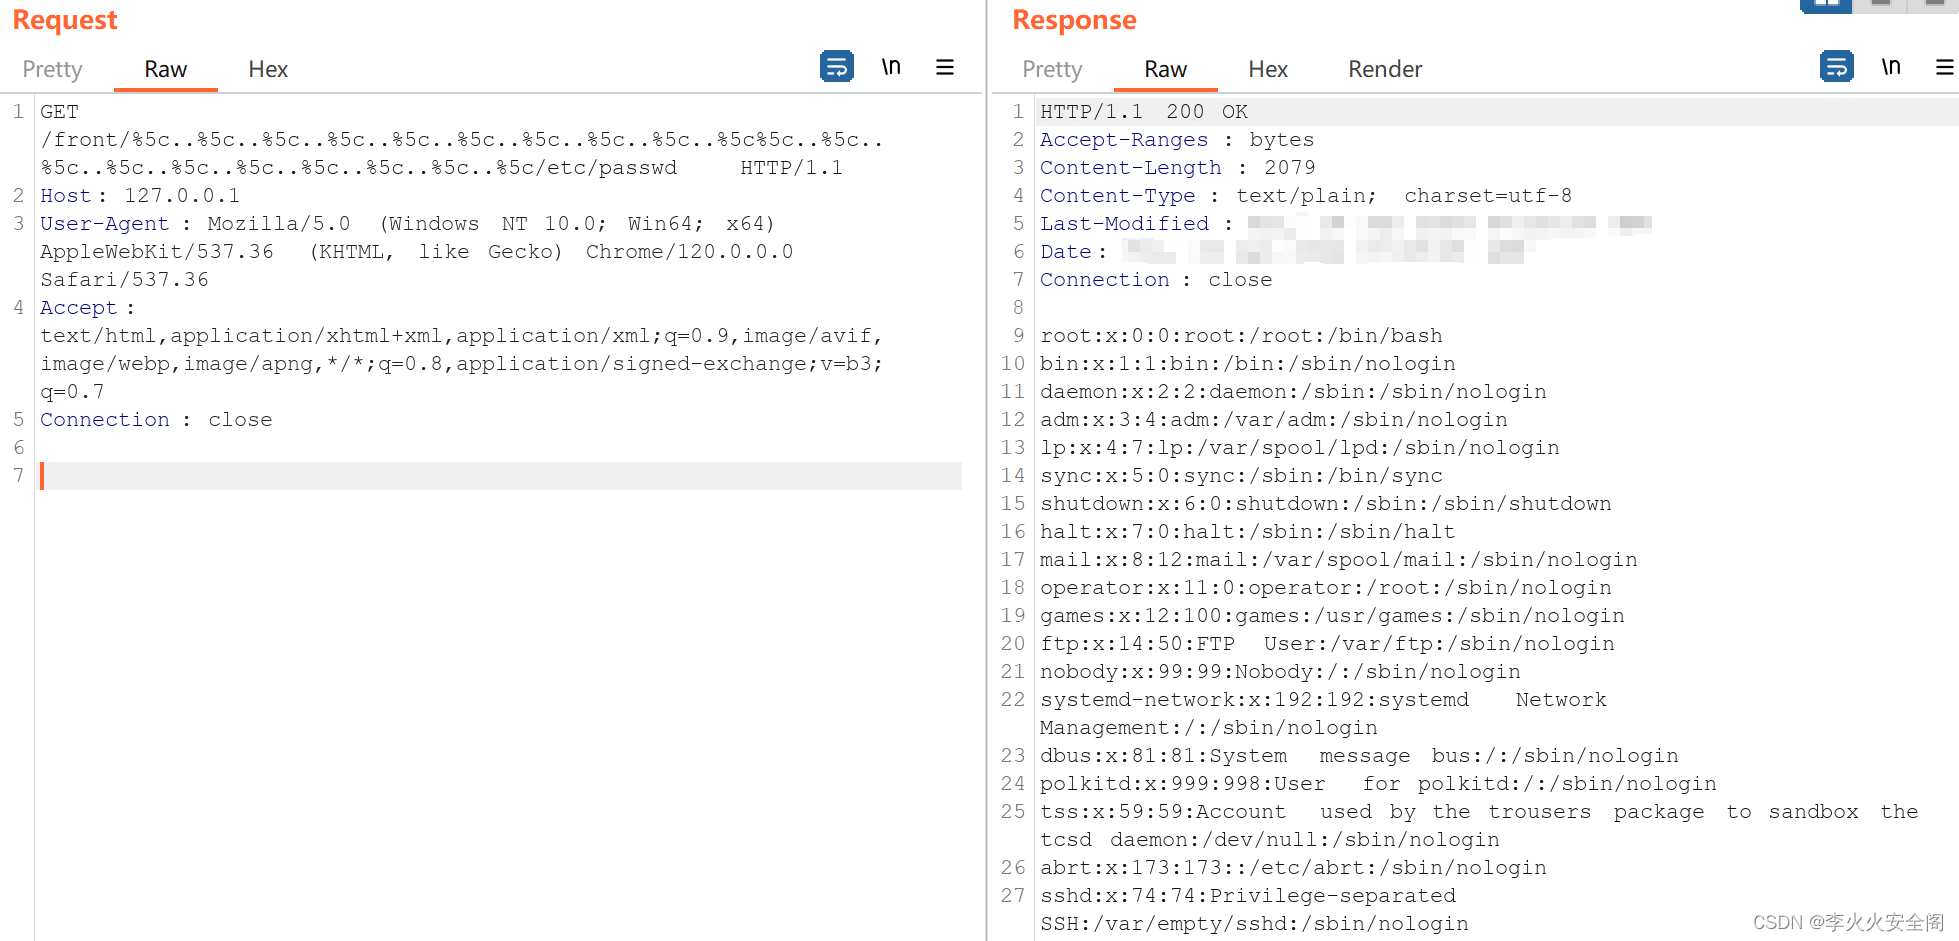Click the operator:x:11:0 passwd line
Image resolution: width=1959 pixels, height=941 pixels.
pyautogui.click(x=1325, y=588)
